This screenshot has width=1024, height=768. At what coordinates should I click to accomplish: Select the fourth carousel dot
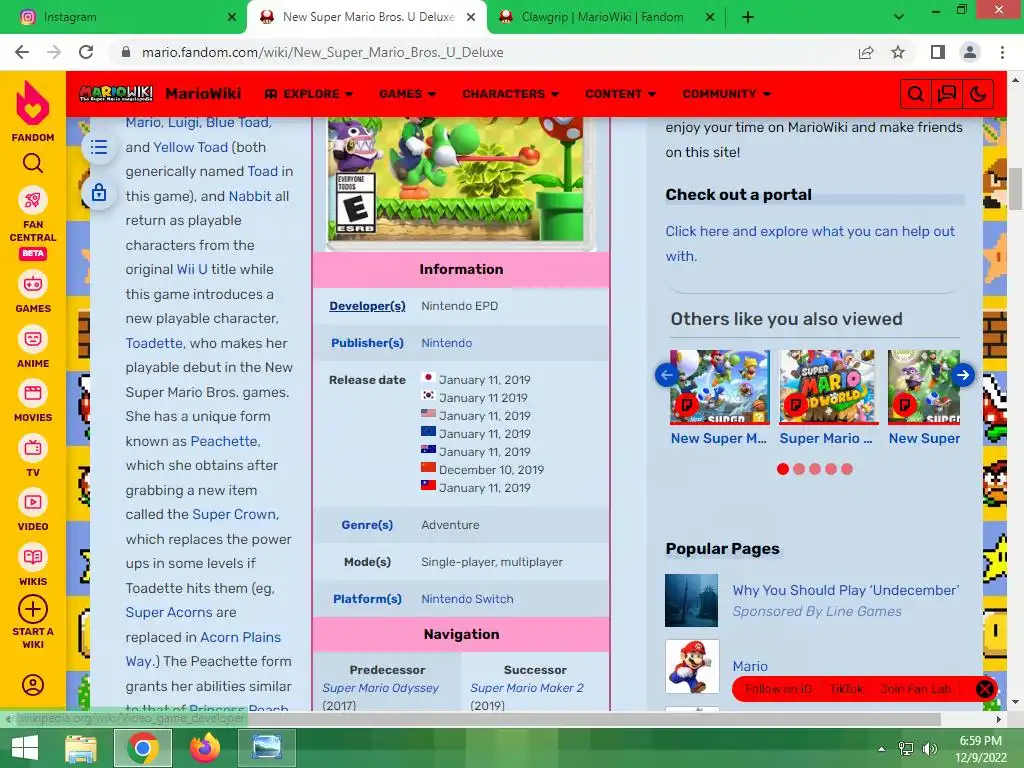click(831, 469)
